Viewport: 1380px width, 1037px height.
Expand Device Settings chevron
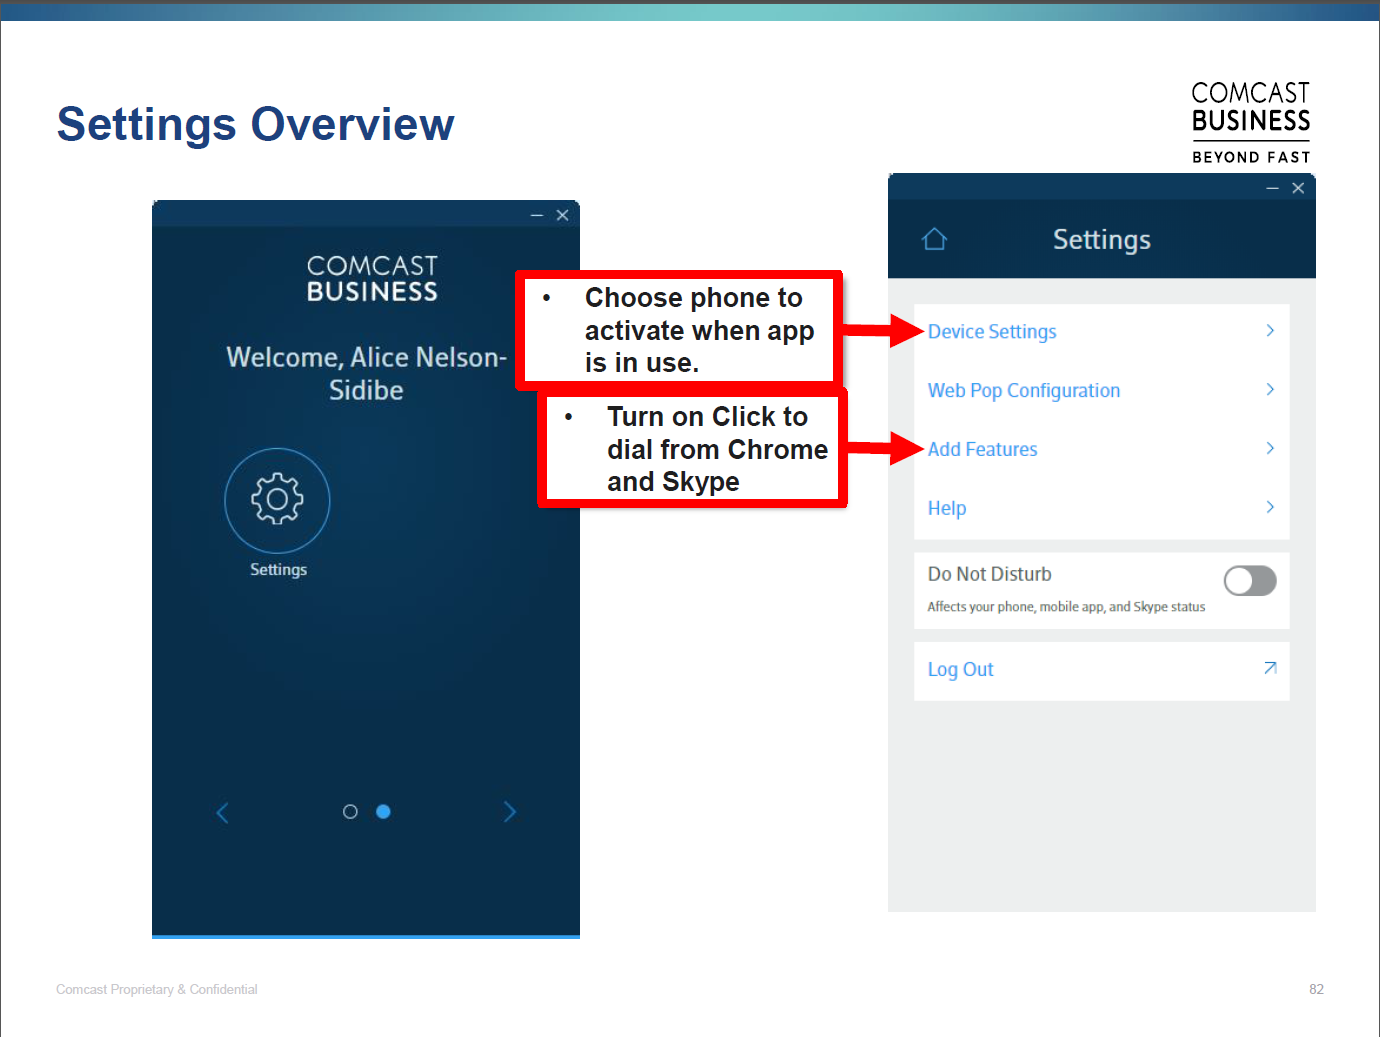pos(1270,331)
